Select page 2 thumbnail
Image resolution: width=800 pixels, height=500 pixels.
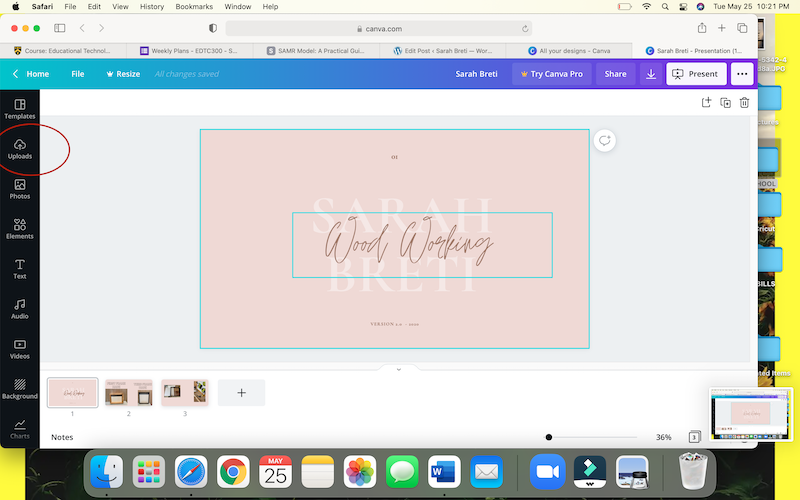click(x=129, y=392)
